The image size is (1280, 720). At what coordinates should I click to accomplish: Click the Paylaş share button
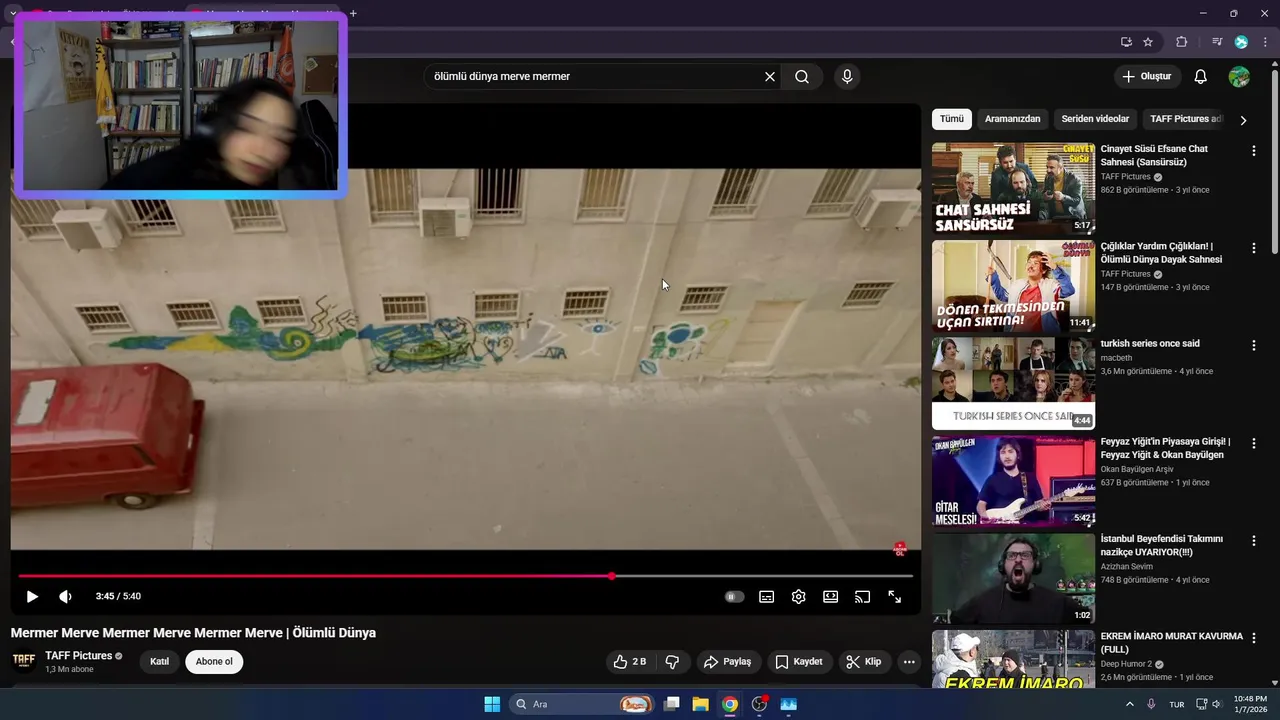pyautogui.click(x=727, y=662)
